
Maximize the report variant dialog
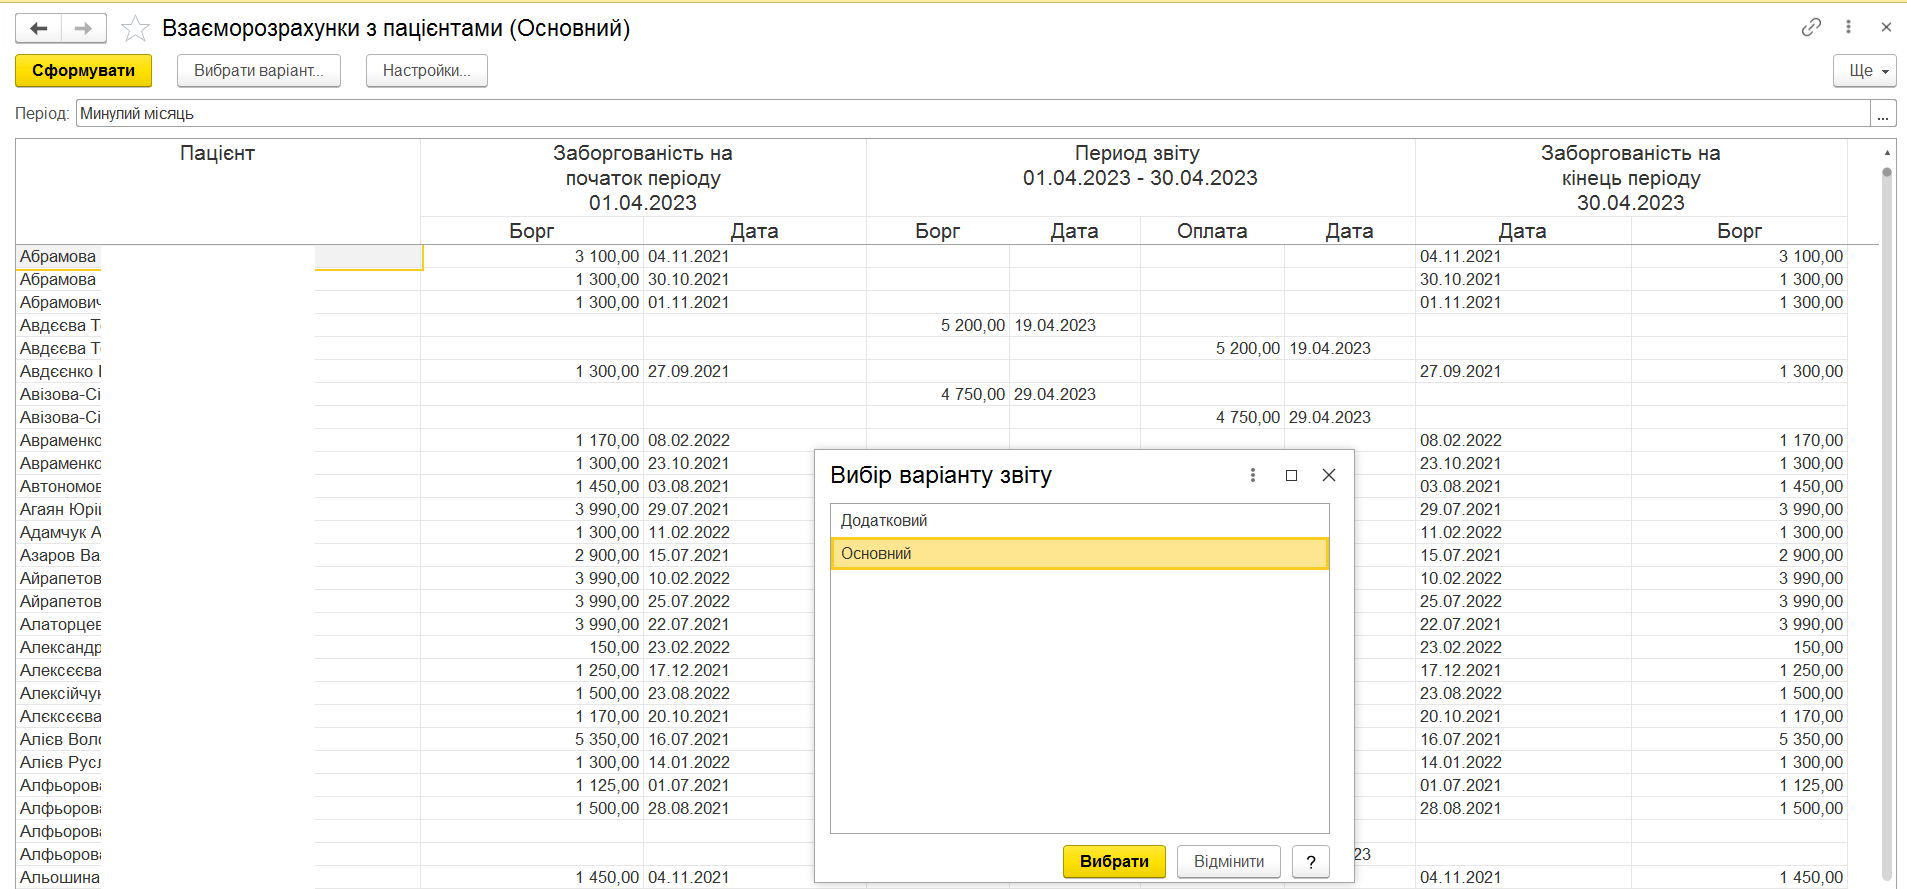point(1291,475)
